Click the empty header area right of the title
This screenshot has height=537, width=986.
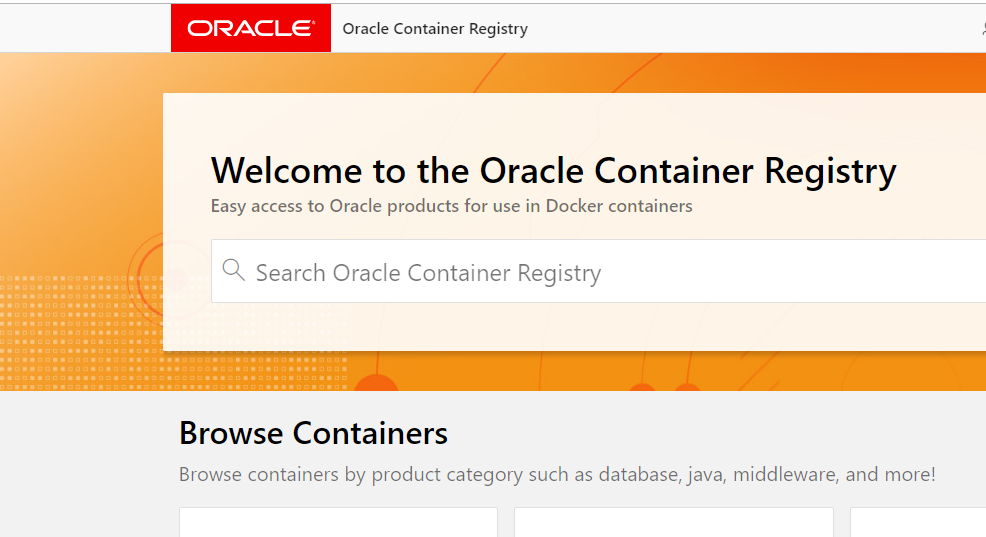tap(750, 28)
